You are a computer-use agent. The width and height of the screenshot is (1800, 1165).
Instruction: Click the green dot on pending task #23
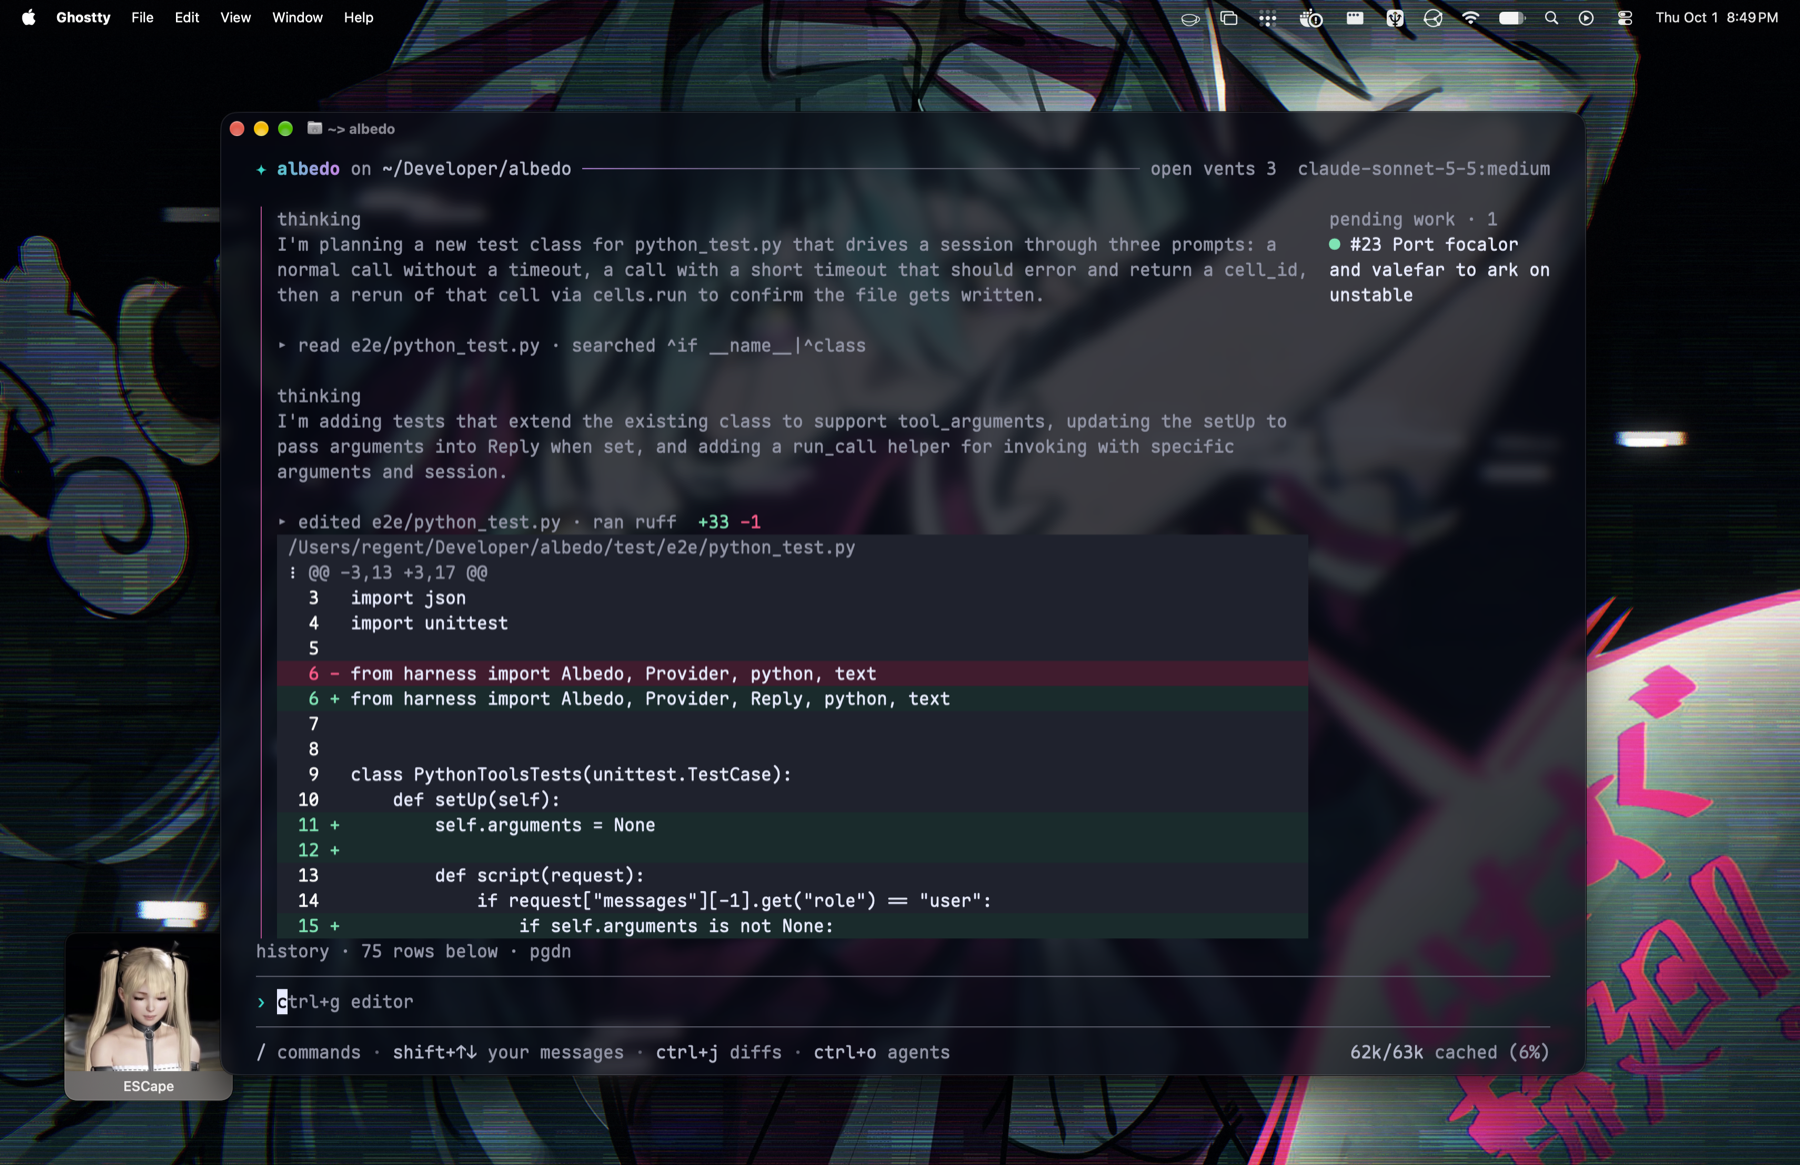coord(1334,244)
